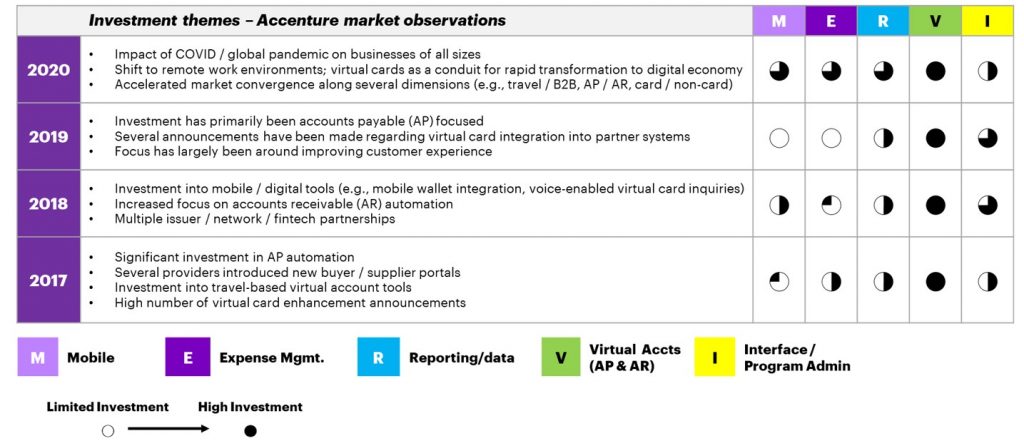
Task: Select the 2020 Virtual Accts full circle
Action: pyautogui.click(x=935, y=70)
